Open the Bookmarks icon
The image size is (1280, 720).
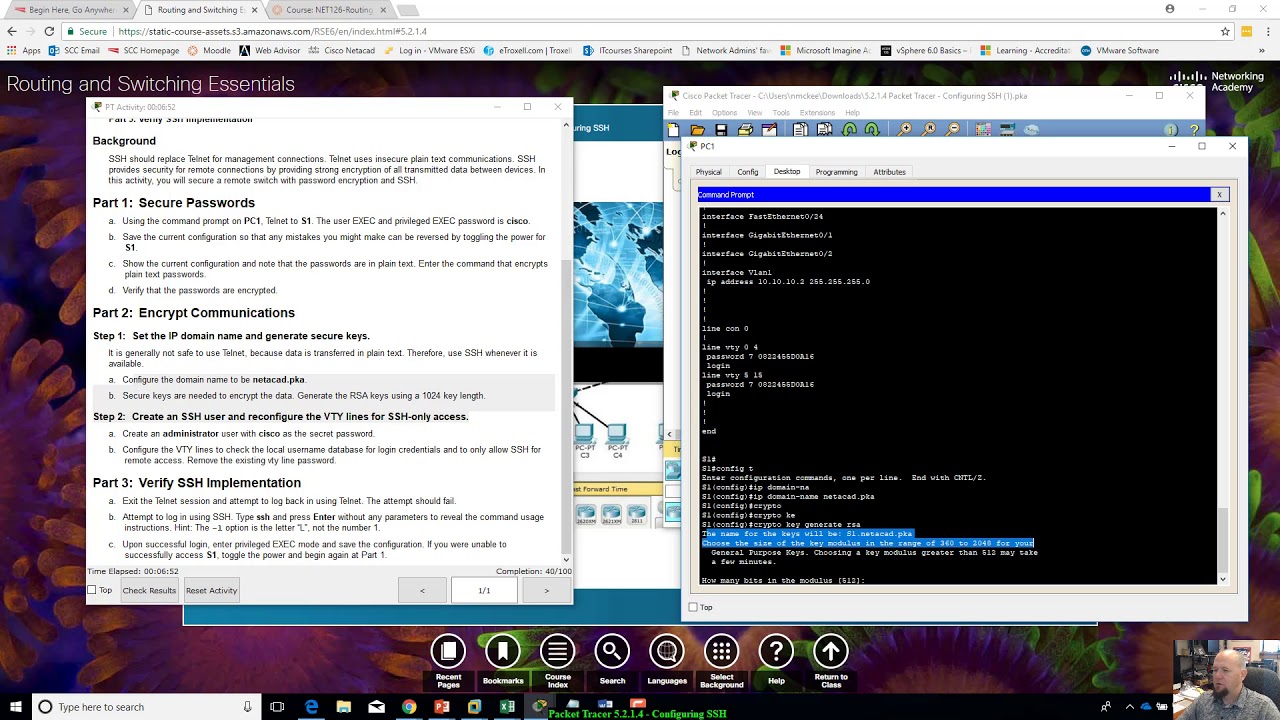(503, 652)
